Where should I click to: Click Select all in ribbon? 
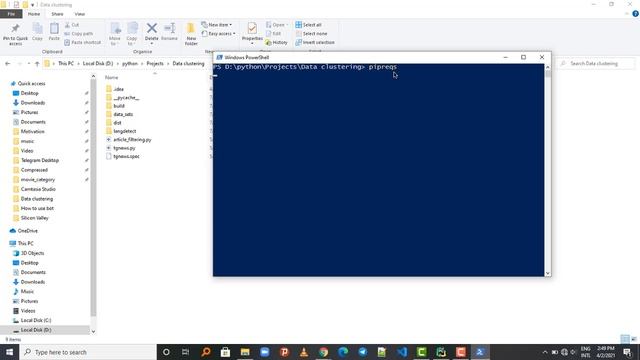(x=309, y=25)
